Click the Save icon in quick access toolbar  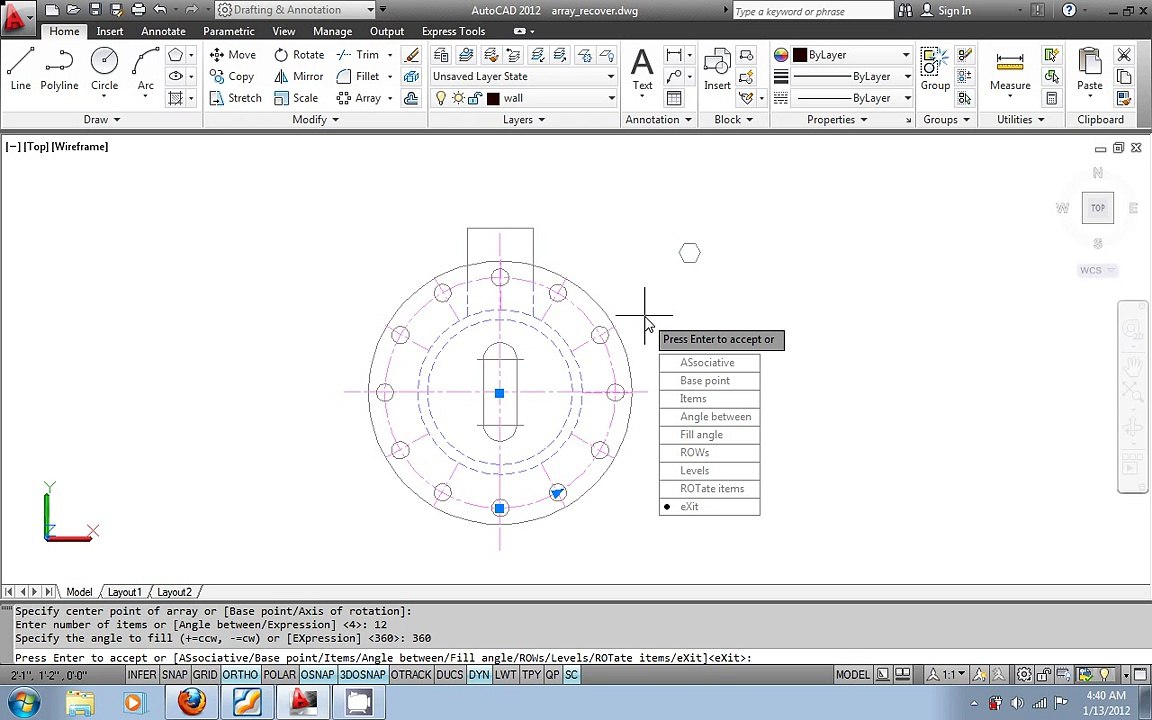coord(95,10)
